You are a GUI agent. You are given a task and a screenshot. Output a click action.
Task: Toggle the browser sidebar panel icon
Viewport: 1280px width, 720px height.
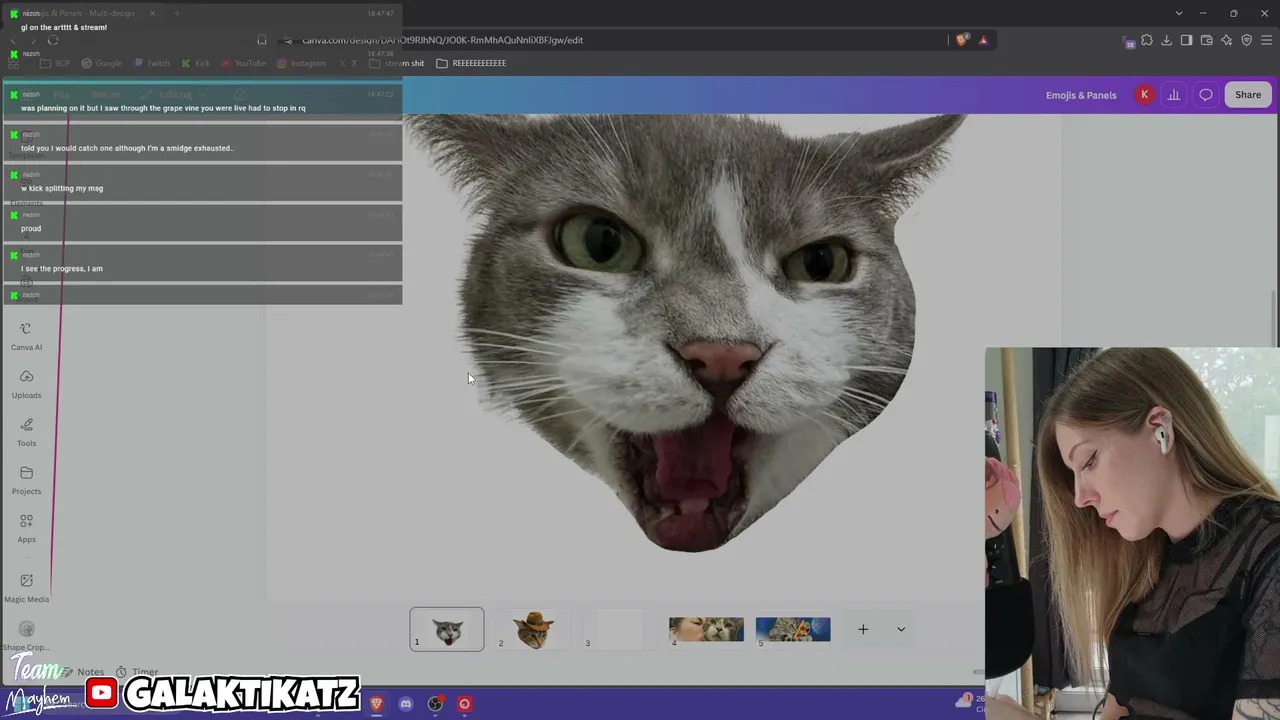[x=1186, y=40]
